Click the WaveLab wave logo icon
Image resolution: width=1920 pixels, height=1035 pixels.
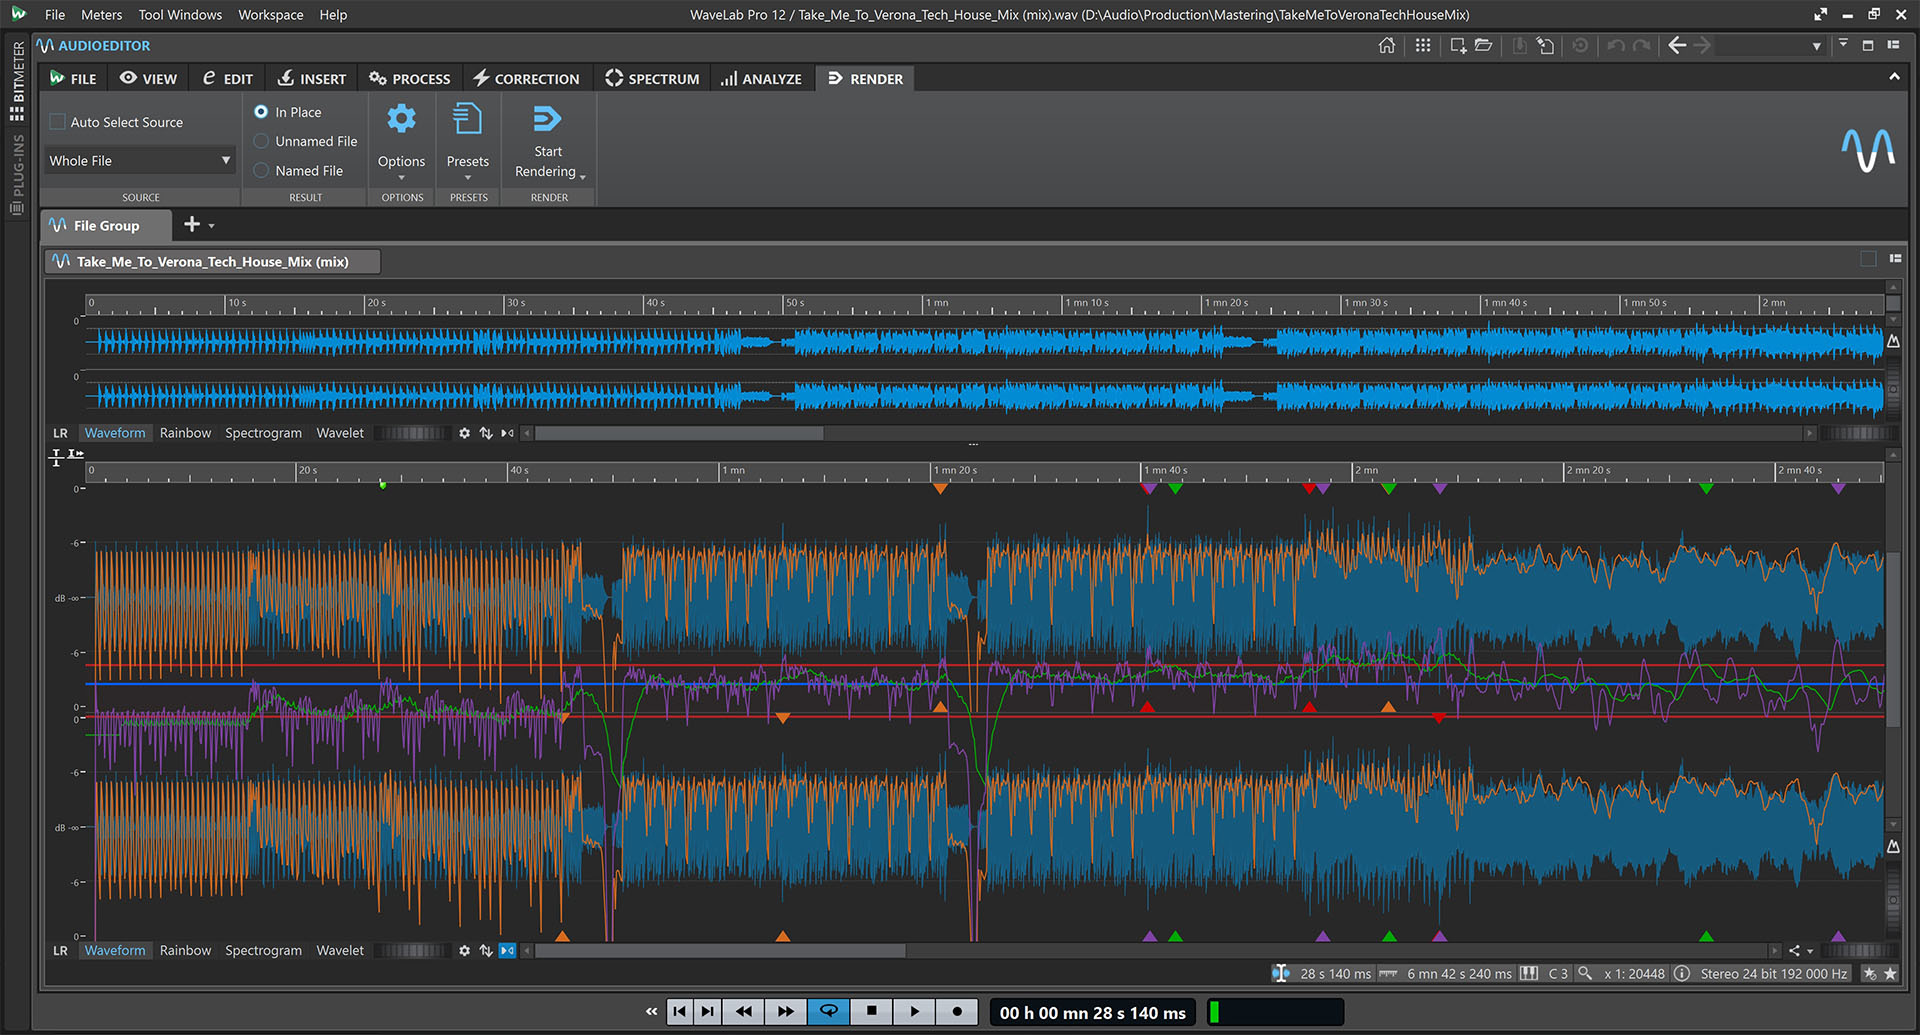pyautogui.click(x=1868, y=150)
